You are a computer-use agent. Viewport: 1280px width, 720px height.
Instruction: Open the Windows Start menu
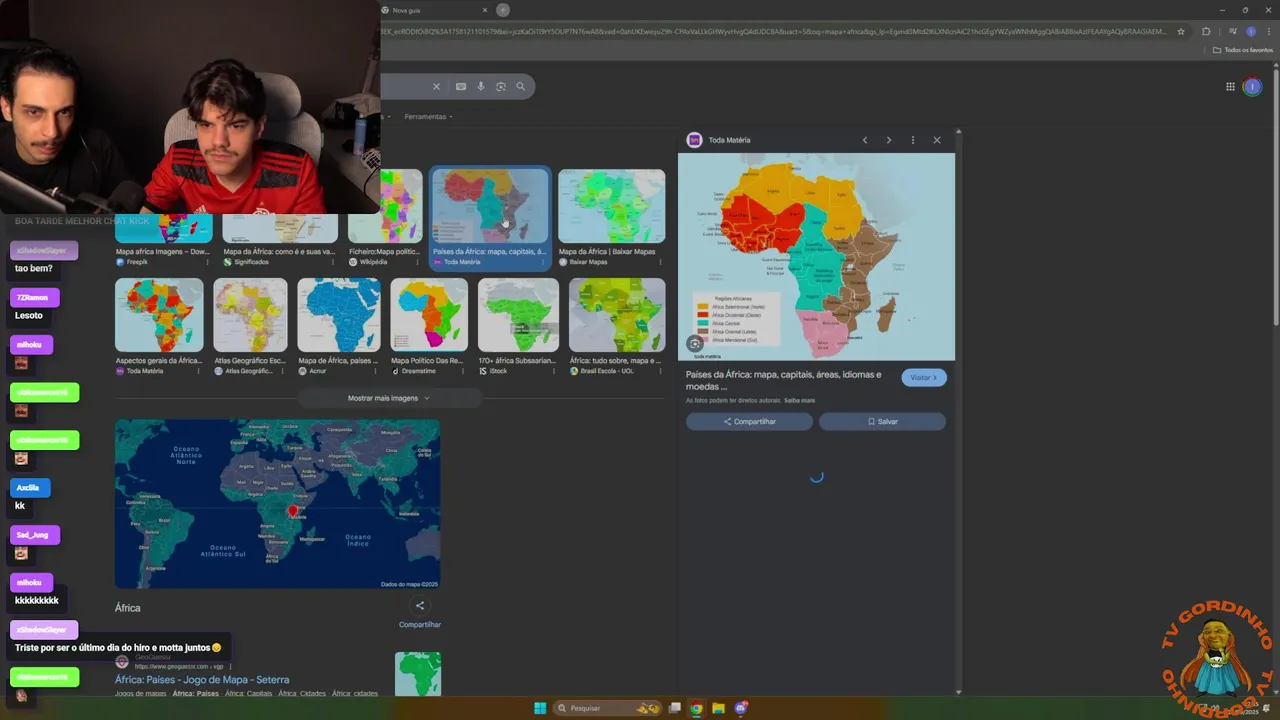pyautogui.click(x=540, y=708)
